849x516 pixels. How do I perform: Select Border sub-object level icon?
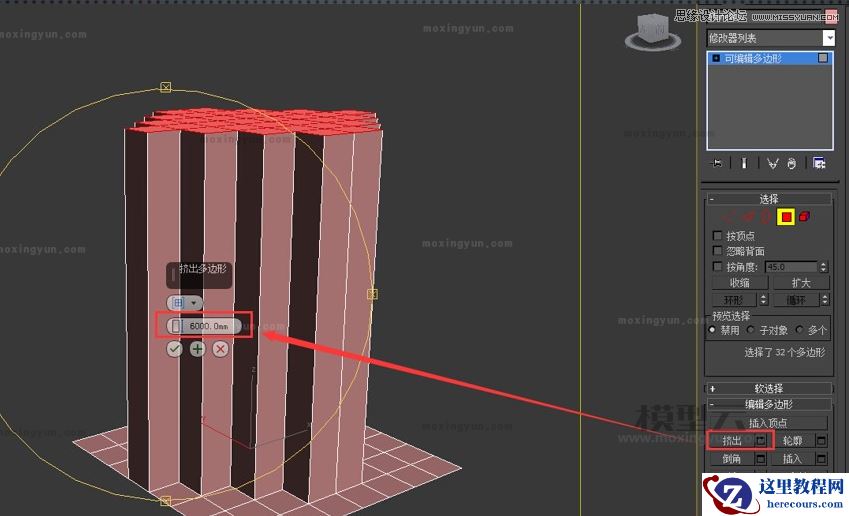coord(766,217)
